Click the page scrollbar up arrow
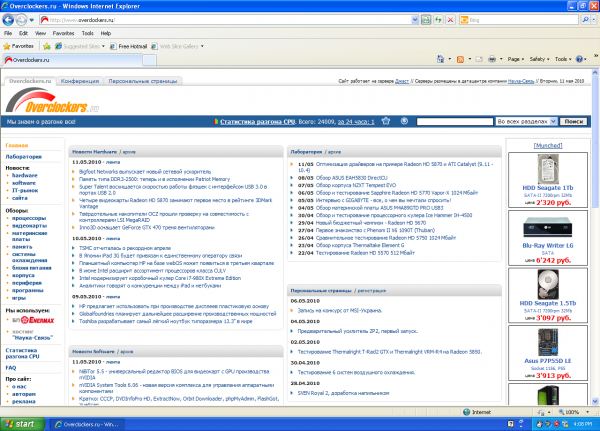Viewport: 600px width, 431px height. pyautogui.click(x=595, y=72)
